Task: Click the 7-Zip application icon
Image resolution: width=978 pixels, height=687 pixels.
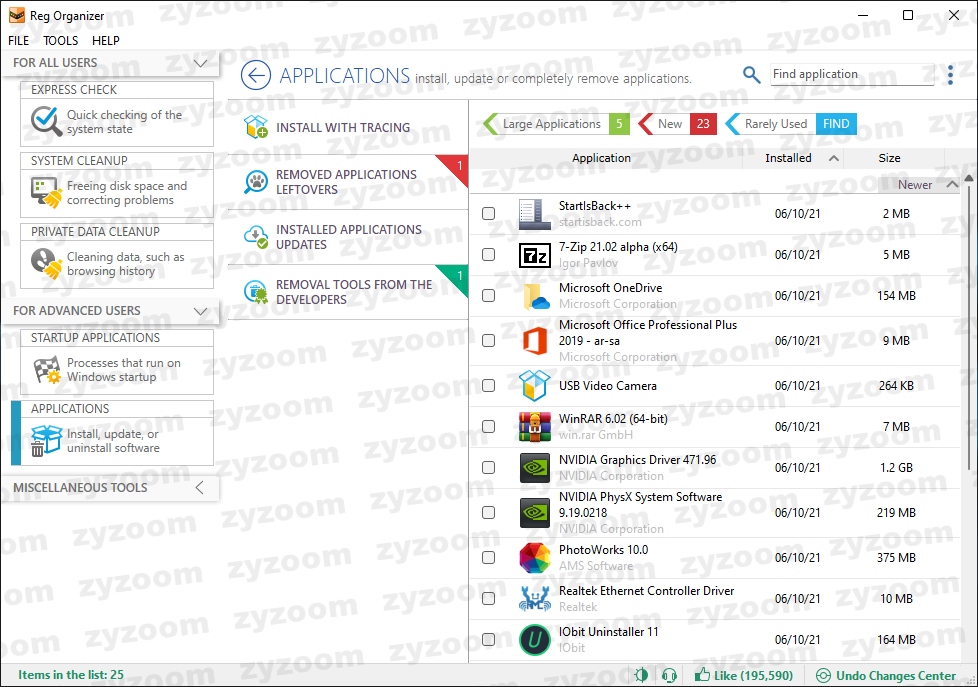Action: coord(535,255)
